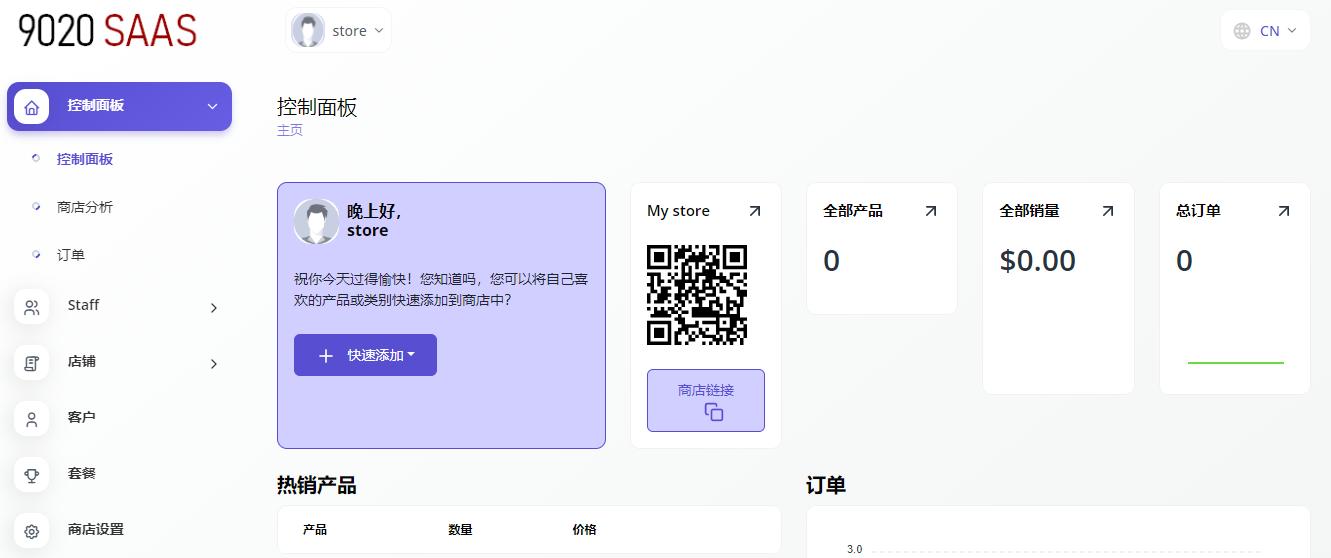This screenshot has height=558, width=1331.
Task: Click the store QR code
Action: point(698,295)
